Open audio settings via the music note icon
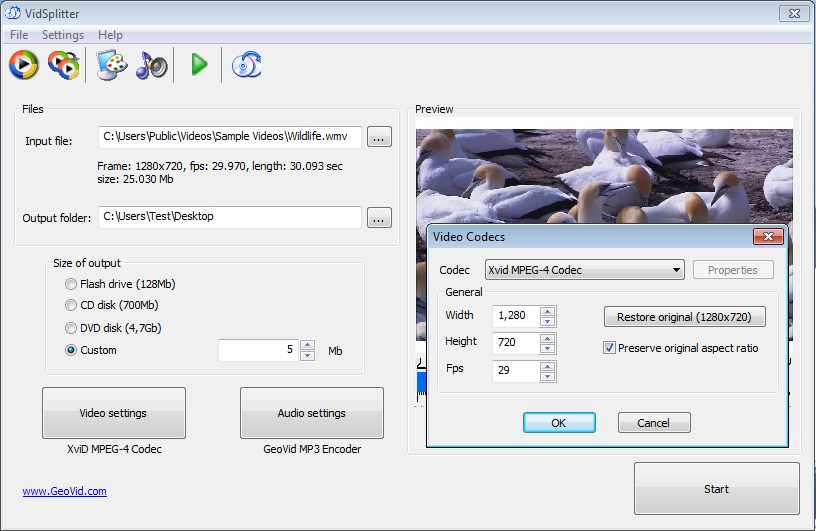The image size is (816, 531). 152,65
